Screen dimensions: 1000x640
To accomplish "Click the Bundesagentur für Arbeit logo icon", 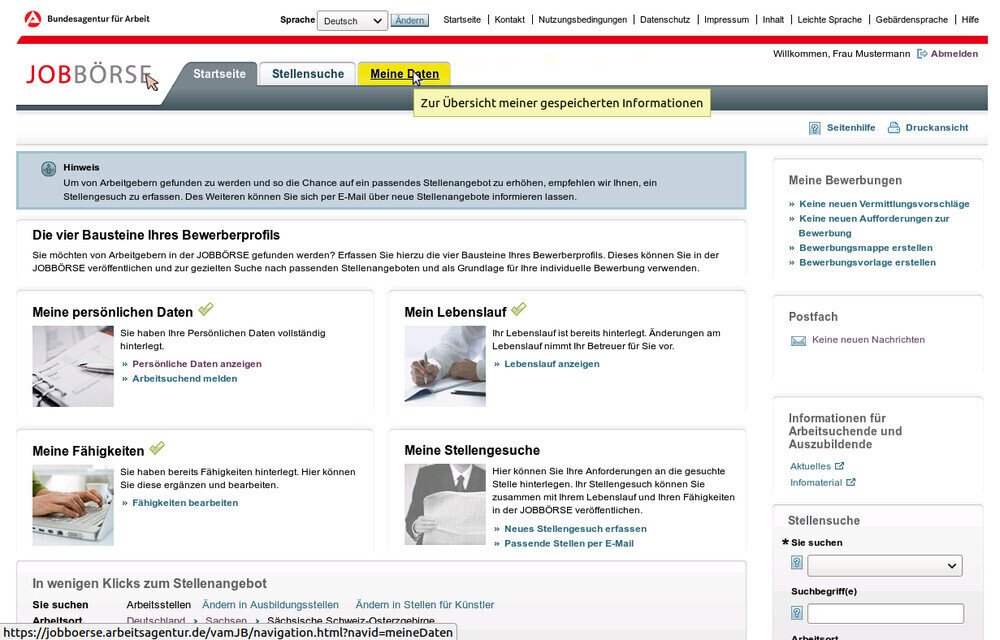I will click(x=33, y=19).
